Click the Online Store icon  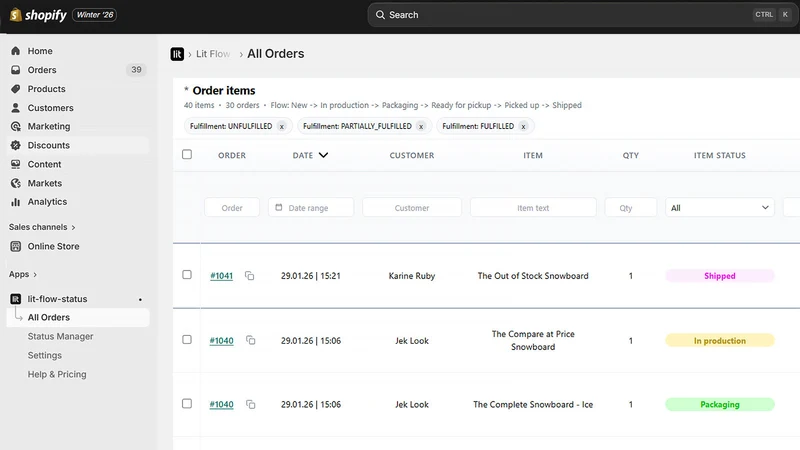[x=16, y=246]
